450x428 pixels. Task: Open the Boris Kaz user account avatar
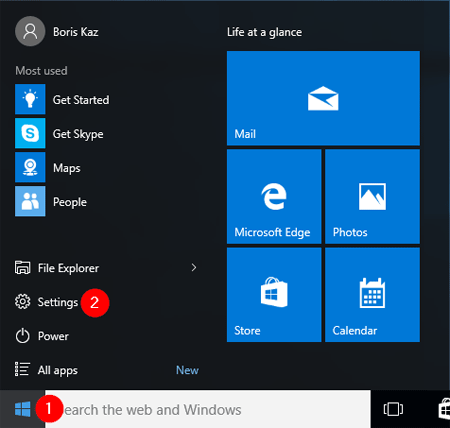[x=30, y=31]
